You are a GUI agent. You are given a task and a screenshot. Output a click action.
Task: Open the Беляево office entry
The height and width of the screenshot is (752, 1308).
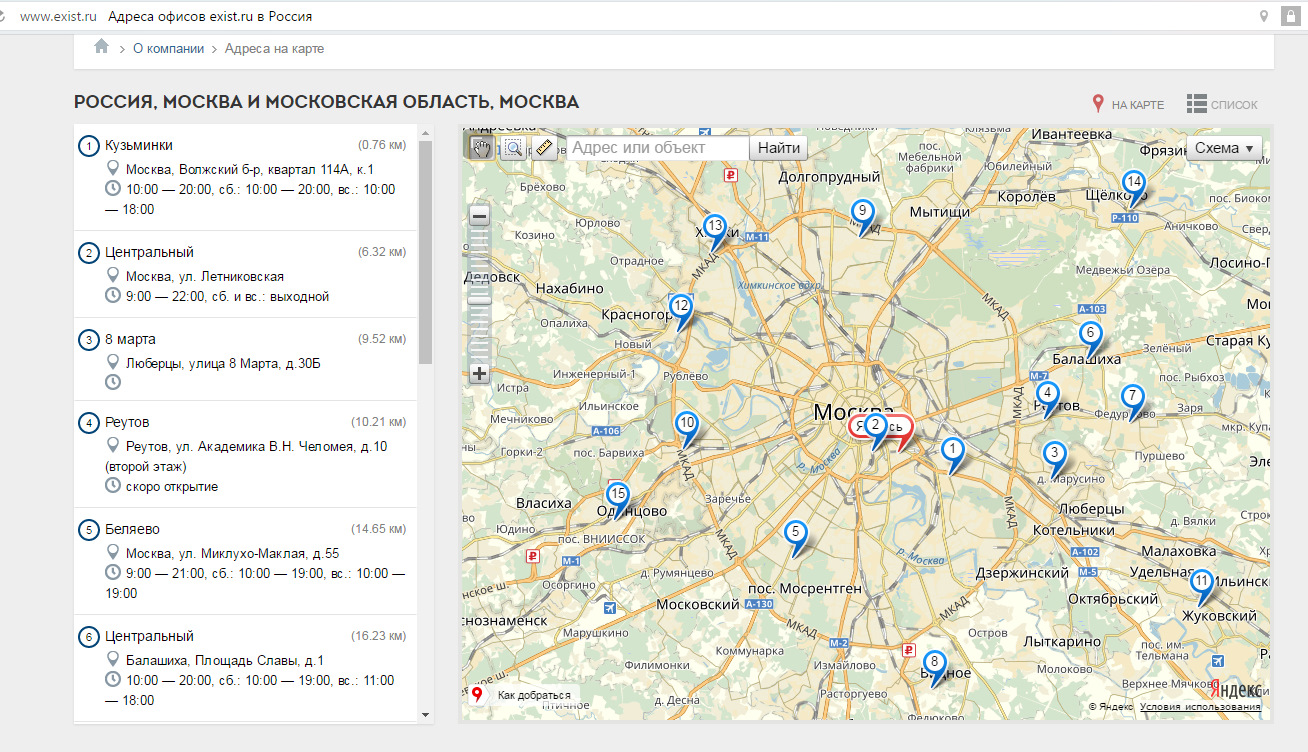[x=132, y=529]
